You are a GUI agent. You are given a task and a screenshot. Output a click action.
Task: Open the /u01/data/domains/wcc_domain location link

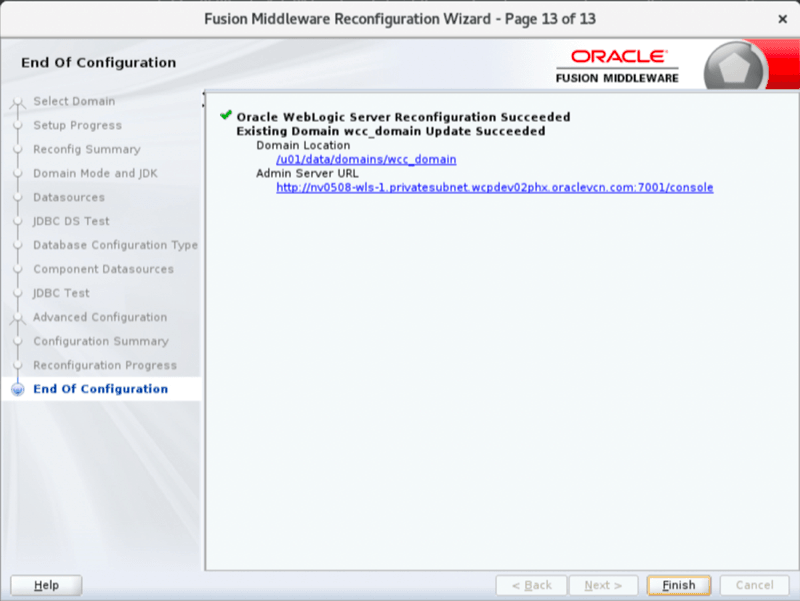[366, 159]
